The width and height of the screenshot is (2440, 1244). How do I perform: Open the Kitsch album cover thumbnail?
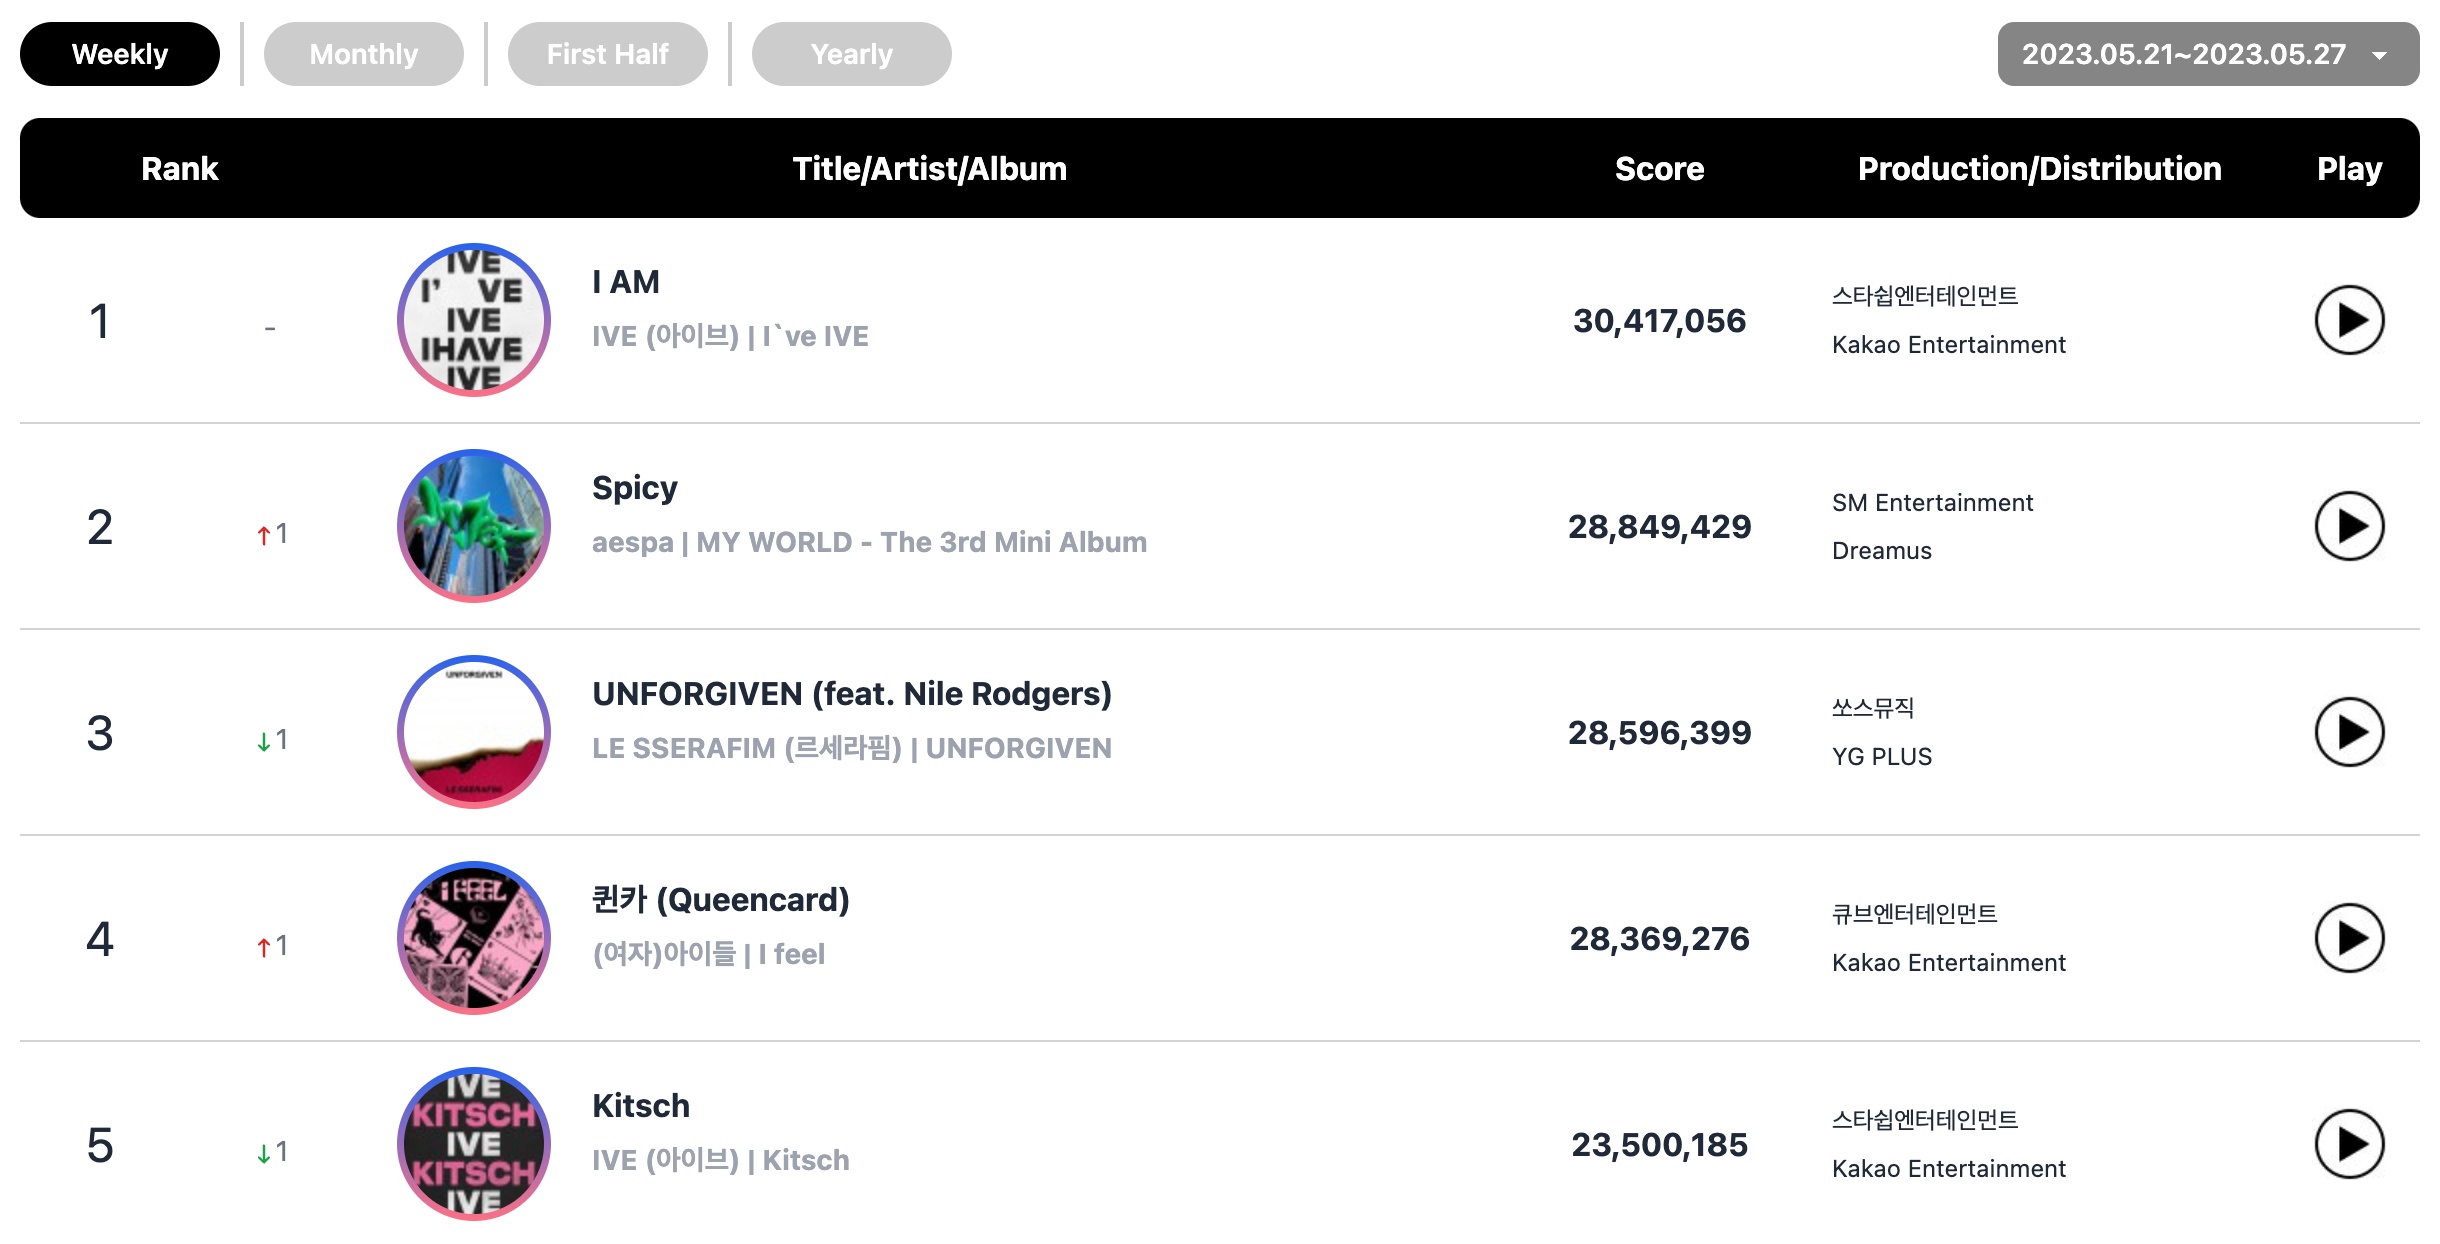point(474,1144)
